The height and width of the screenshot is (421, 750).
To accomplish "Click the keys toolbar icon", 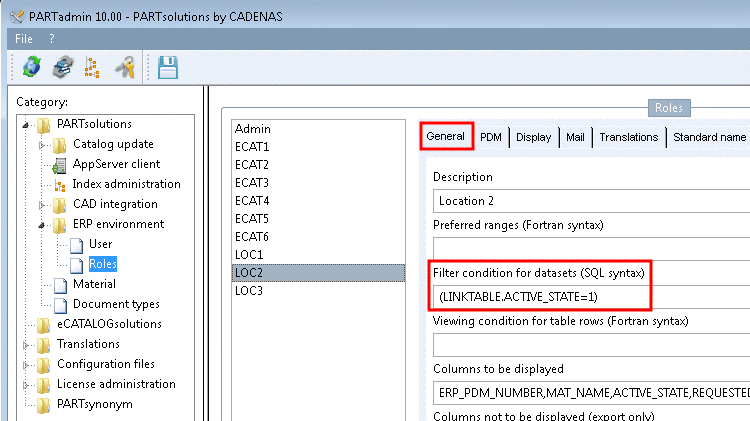I will pyautogui.click(x=125, y=67).
